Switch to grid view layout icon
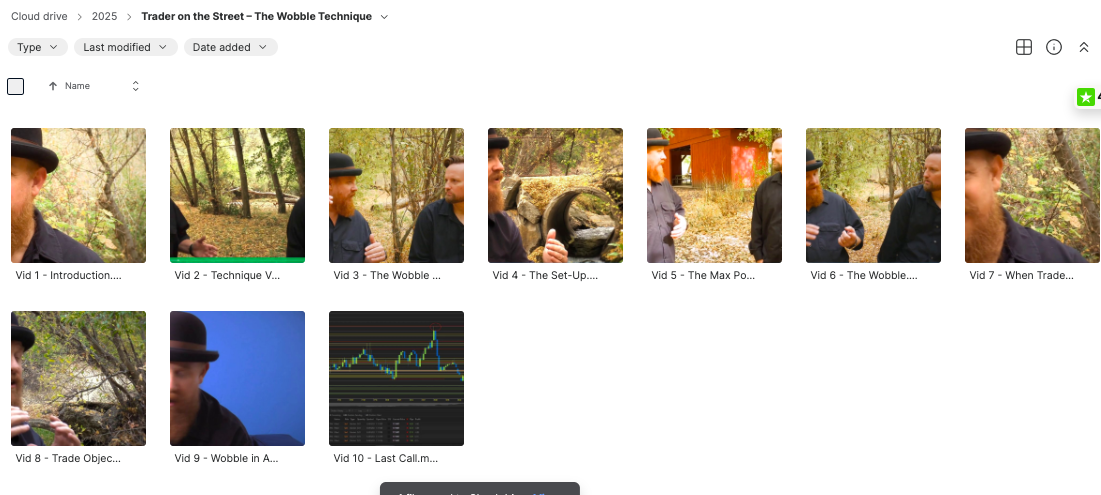The width and height of the screenshot is (1101, 495). (x=1024, y=47)
